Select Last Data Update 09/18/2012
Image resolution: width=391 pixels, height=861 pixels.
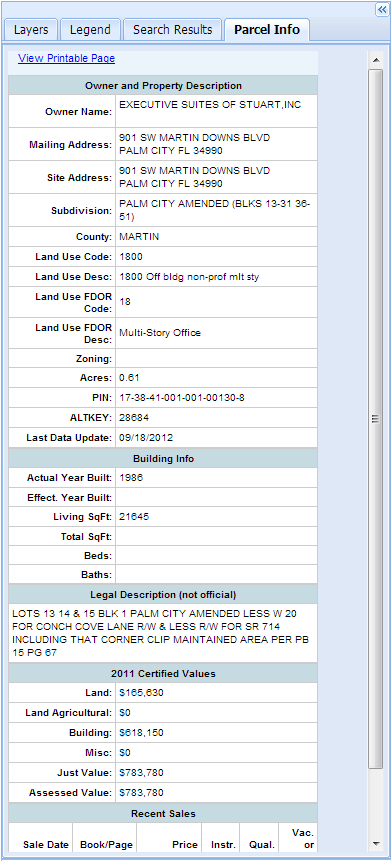coord(146,438)
